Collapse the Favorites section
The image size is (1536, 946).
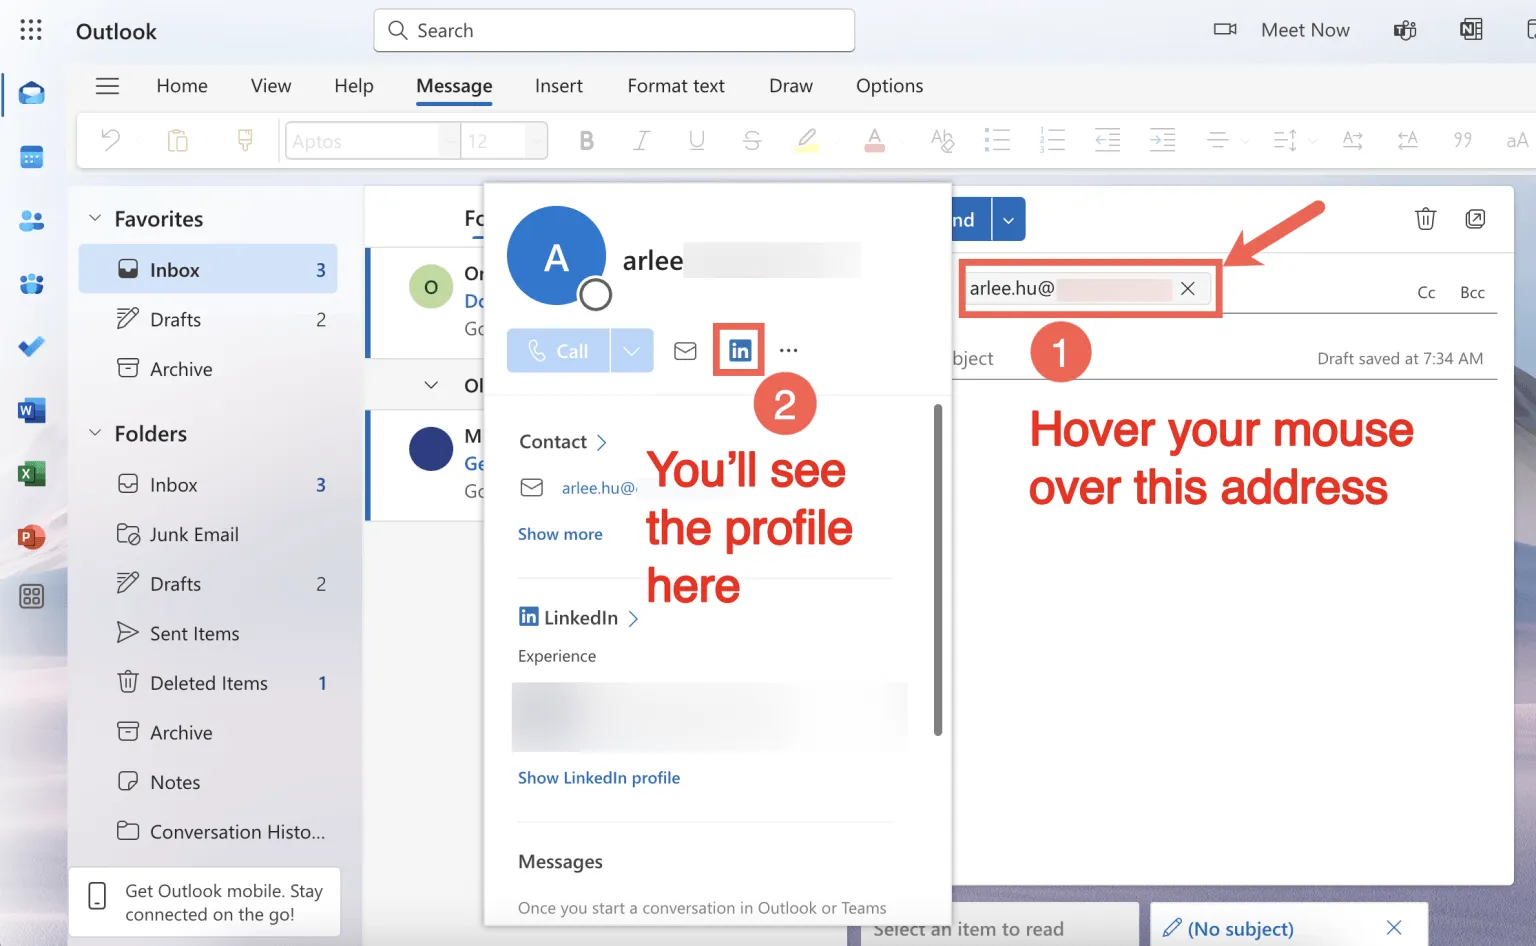tap(95, 218)
